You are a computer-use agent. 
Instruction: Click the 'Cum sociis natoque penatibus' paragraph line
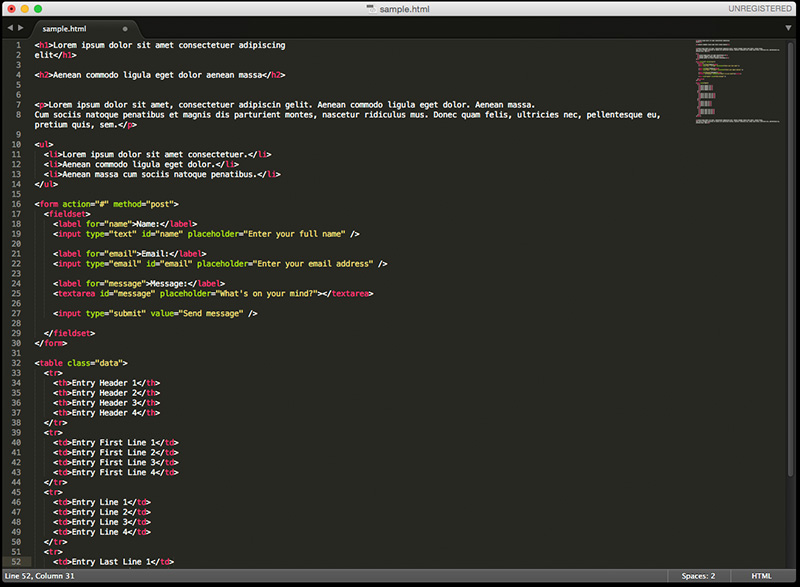(x=347, y=115)
